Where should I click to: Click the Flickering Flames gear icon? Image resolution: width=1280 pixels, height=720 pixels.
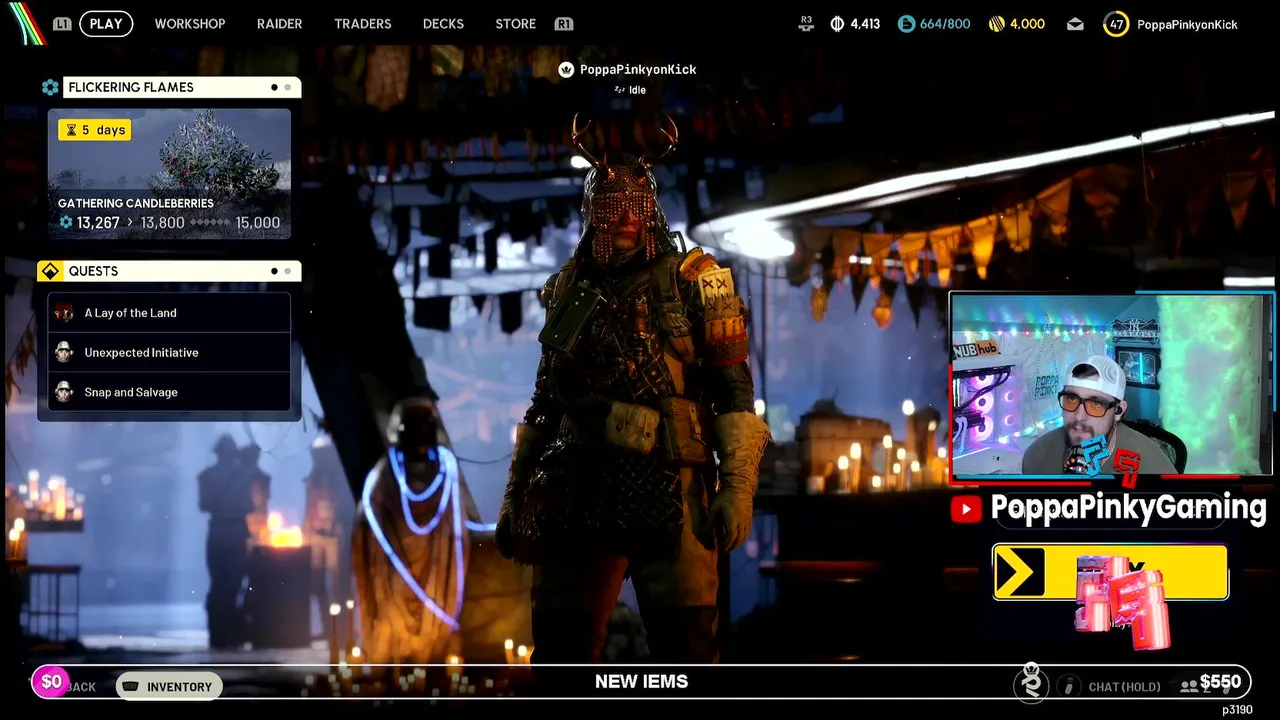point(50,87)
